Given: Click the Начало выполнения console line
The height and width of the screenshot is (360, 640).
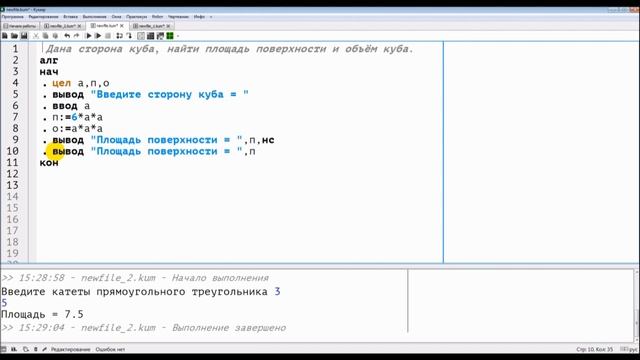Looking at the screenshot, I should tap(135, 278).
